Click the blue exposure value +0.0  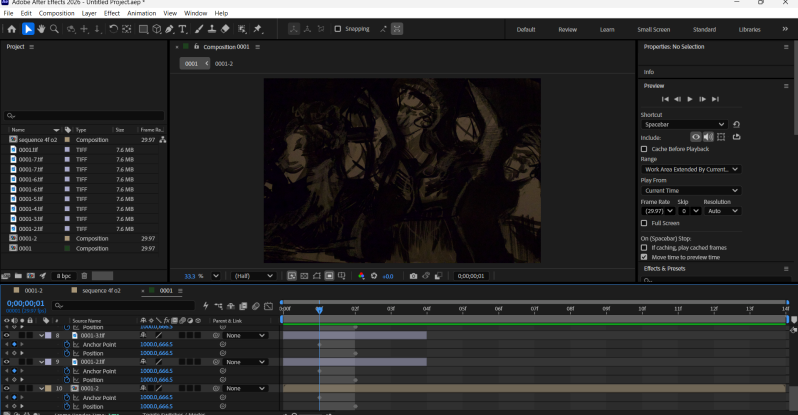coord(388,276)
